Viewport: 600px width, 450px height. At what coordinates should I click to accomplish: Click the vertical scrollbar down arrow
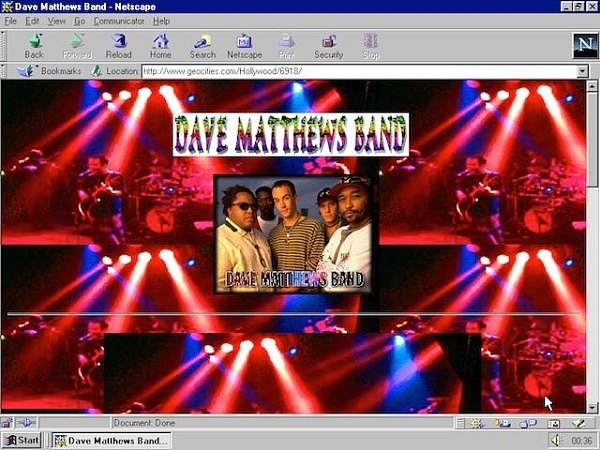[x=592, y=408]
